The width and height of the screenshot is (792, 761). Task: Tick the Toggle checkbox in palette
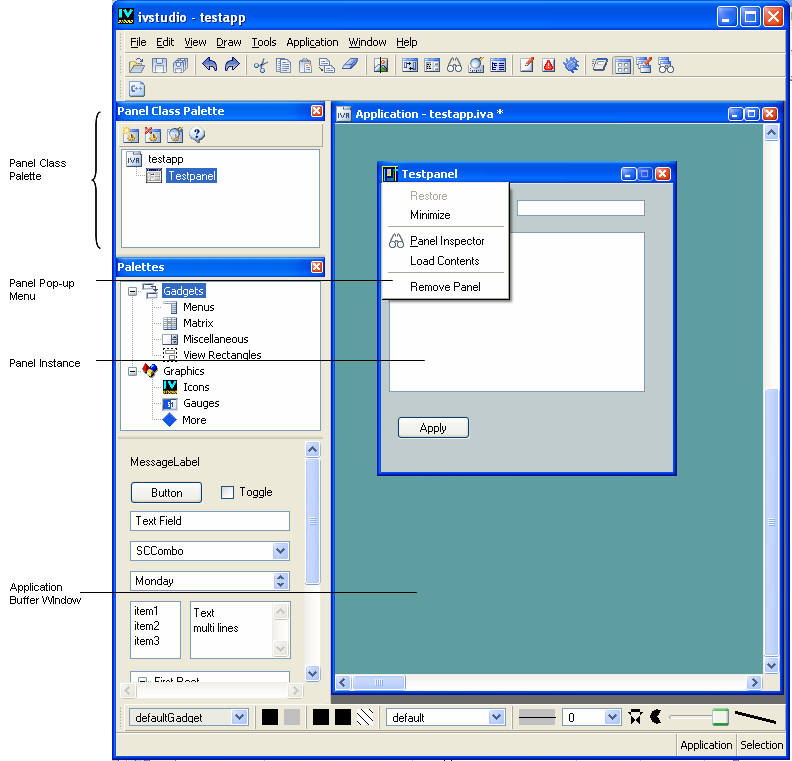click(227, 492)
